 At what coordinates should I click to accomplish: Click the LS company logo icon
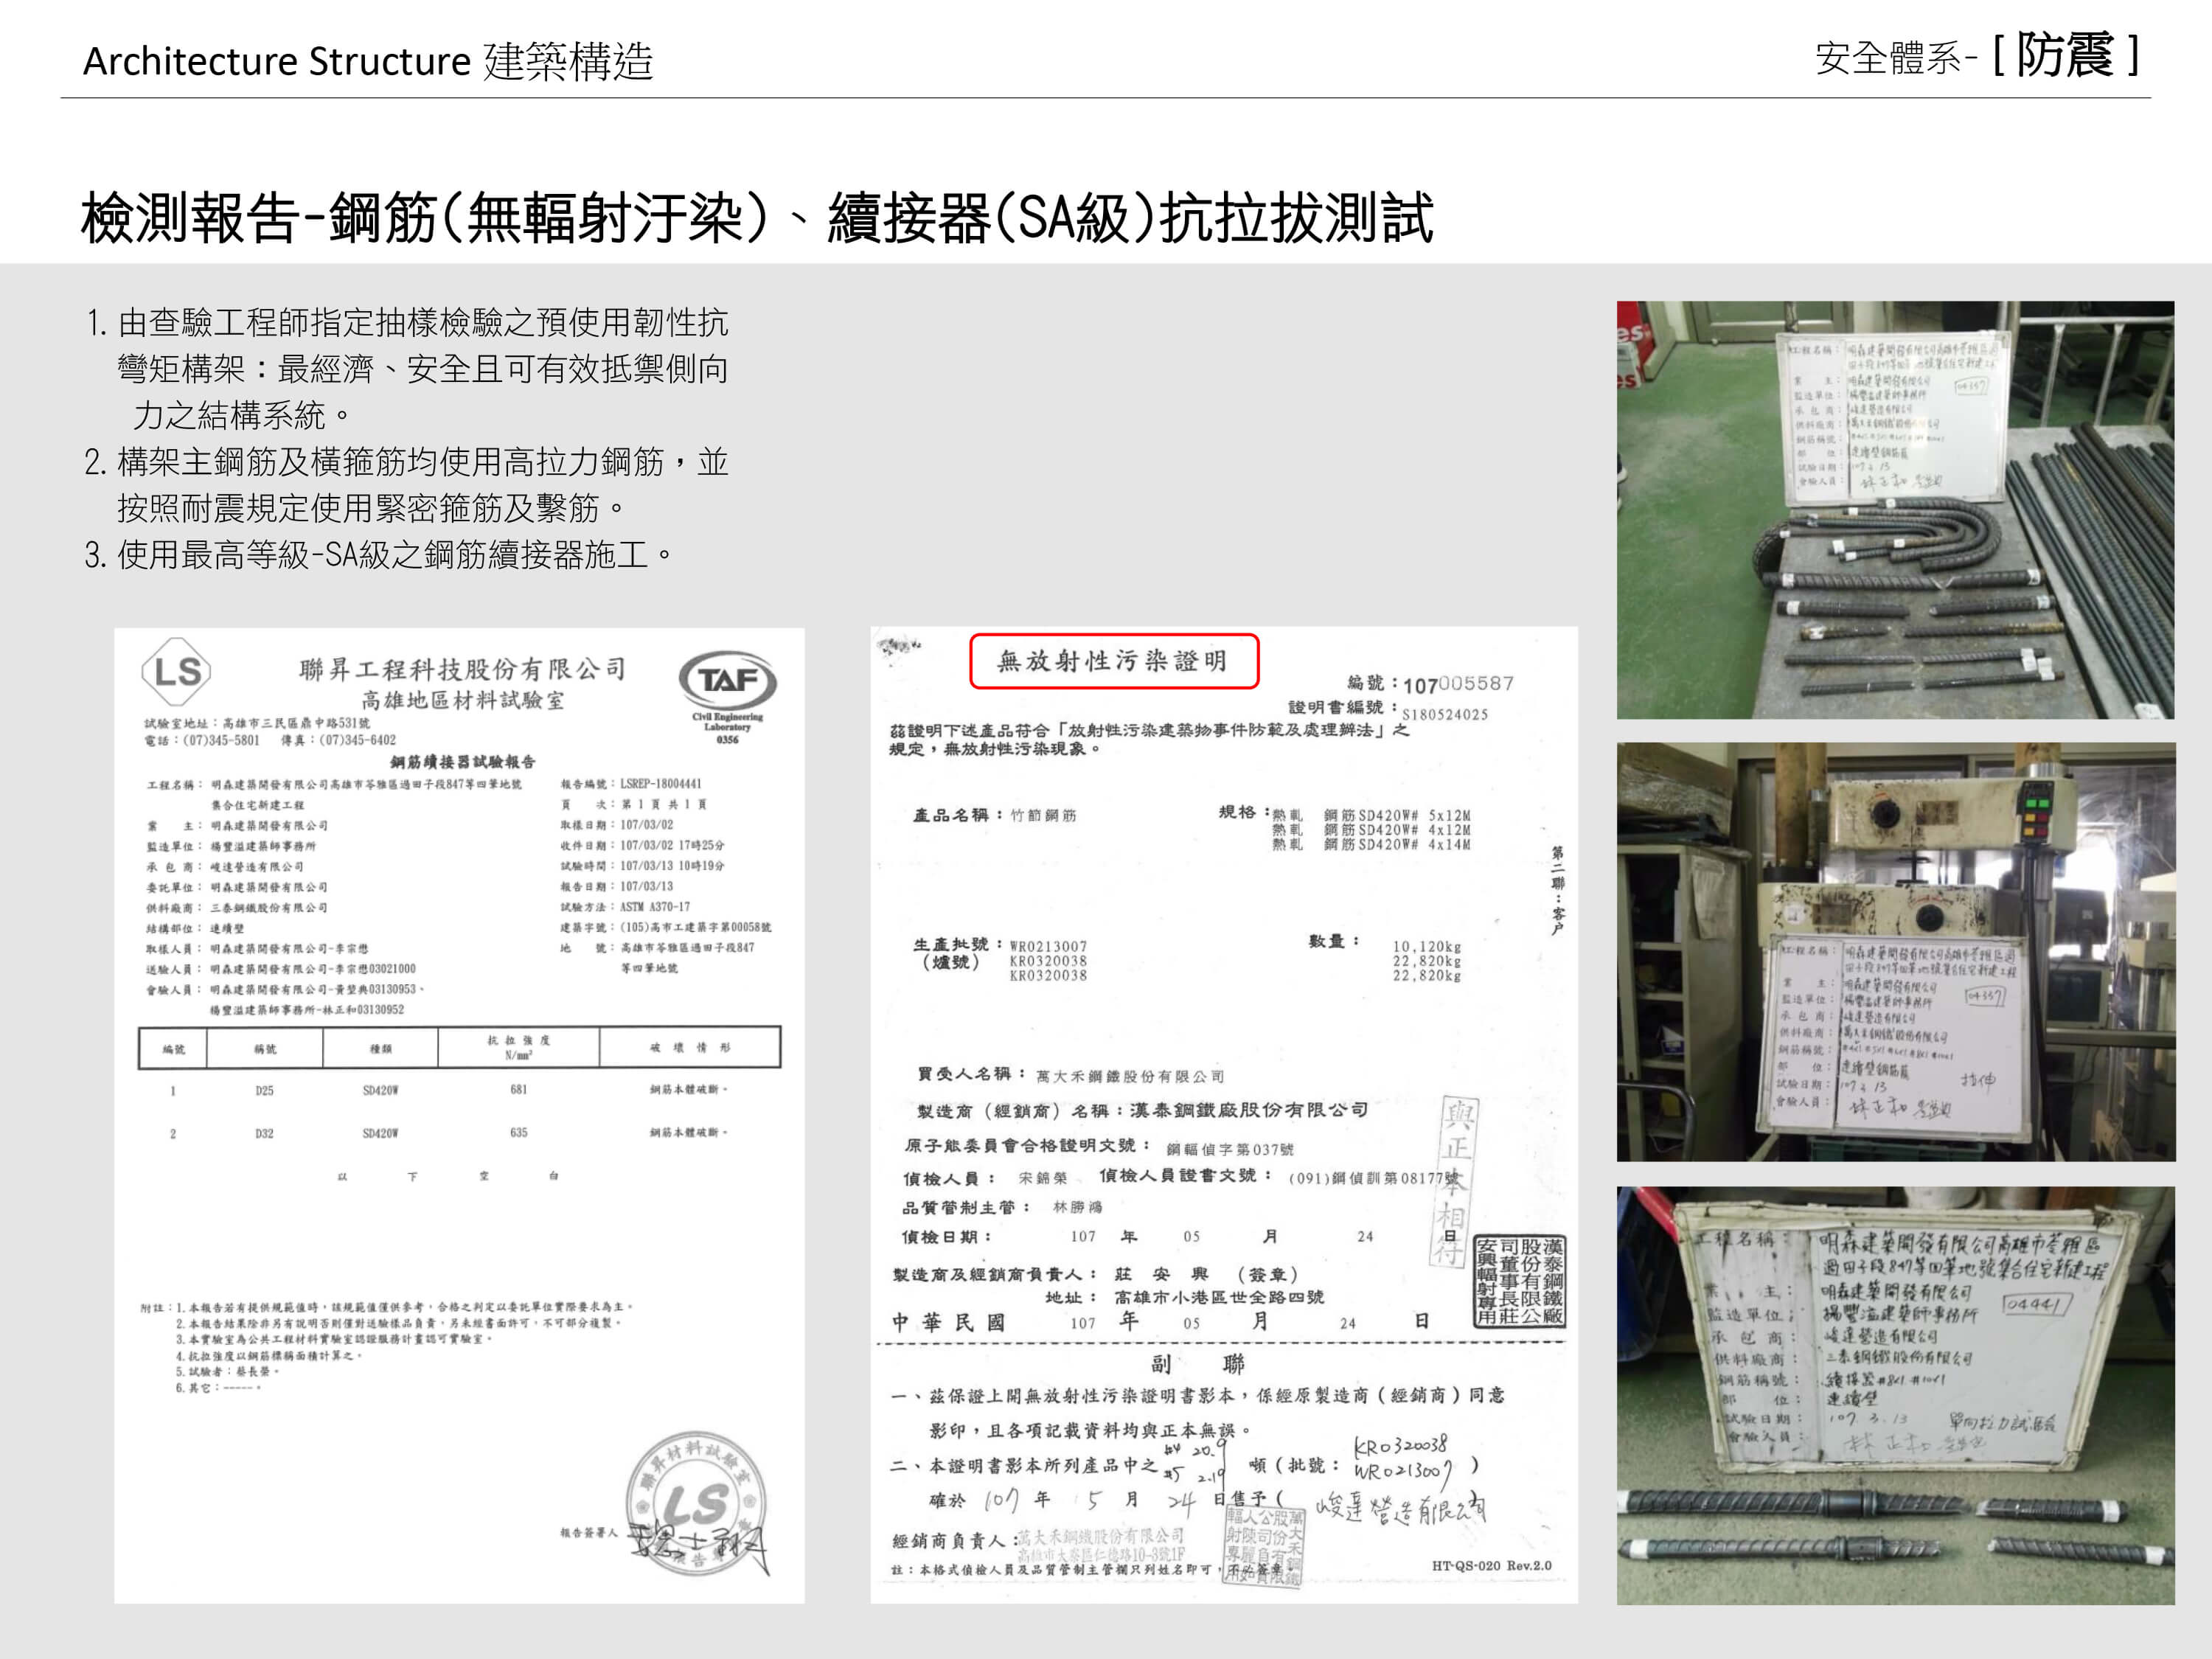coord(177,671)
